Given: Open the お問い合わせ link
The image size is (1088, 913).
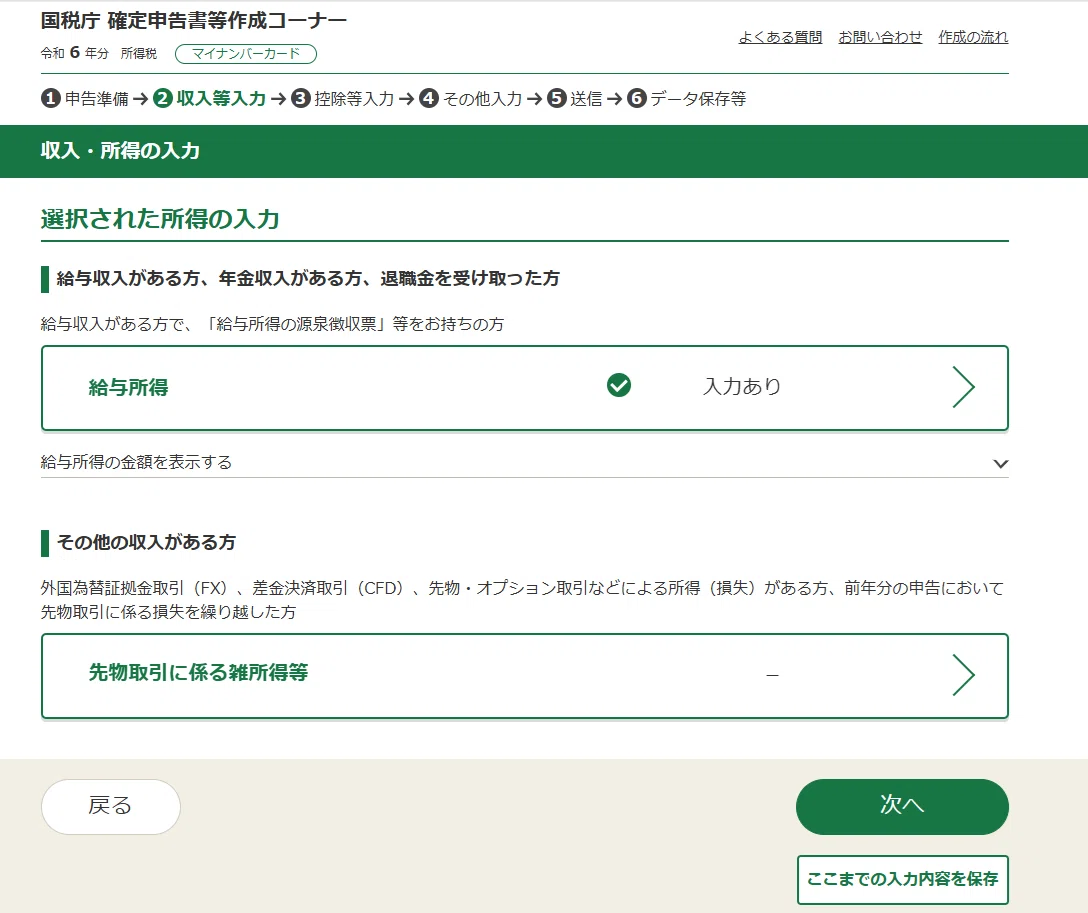Looking at the screenshot, I should [880, 37].
